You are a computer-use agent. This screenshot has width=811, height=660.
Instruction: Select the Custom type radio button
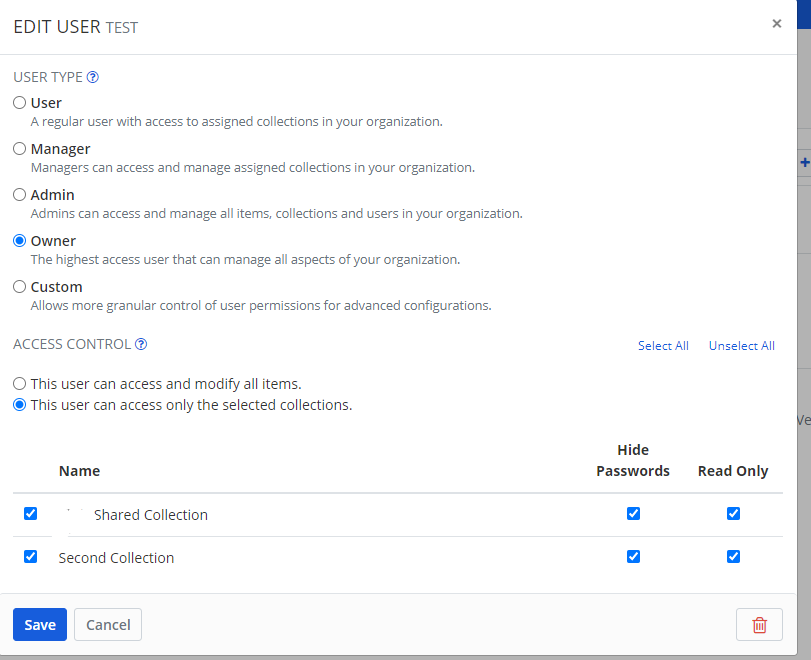pos(19,287)
